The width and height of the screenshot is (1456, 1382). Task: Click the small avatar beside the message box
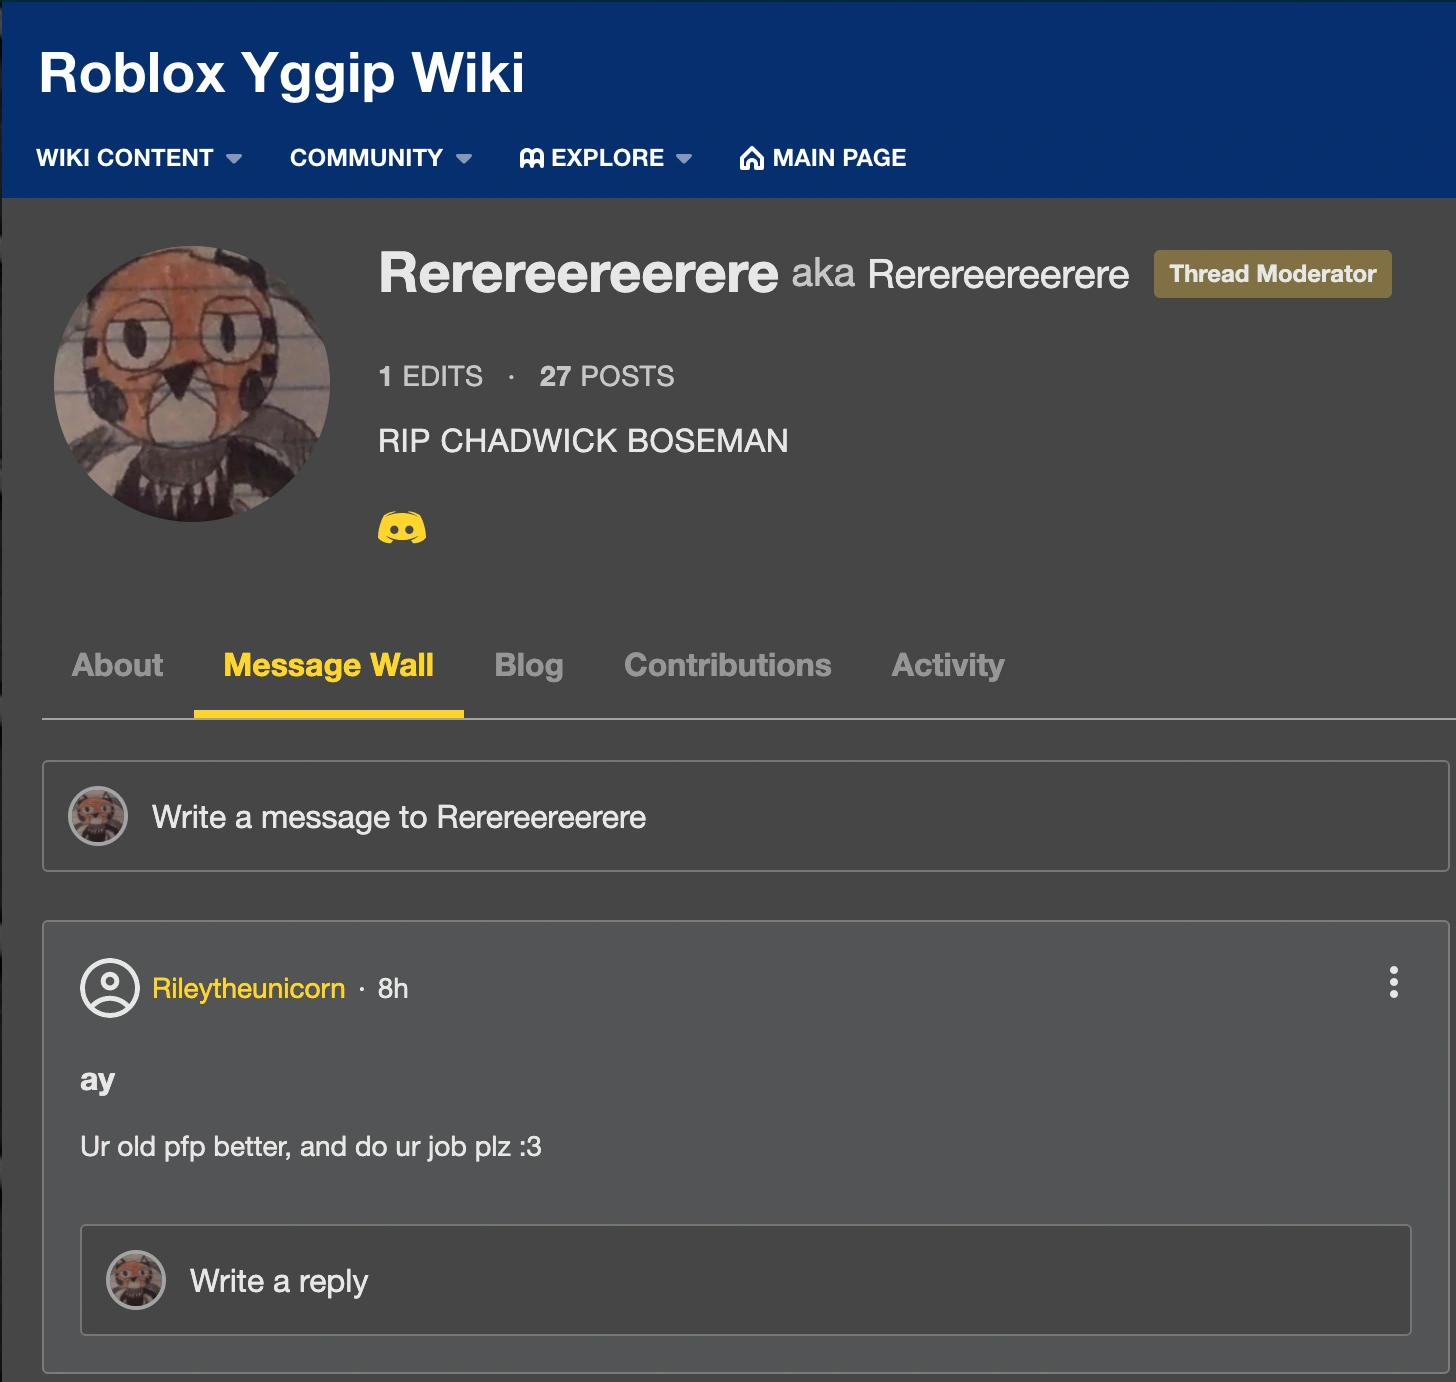click(98, 816)
